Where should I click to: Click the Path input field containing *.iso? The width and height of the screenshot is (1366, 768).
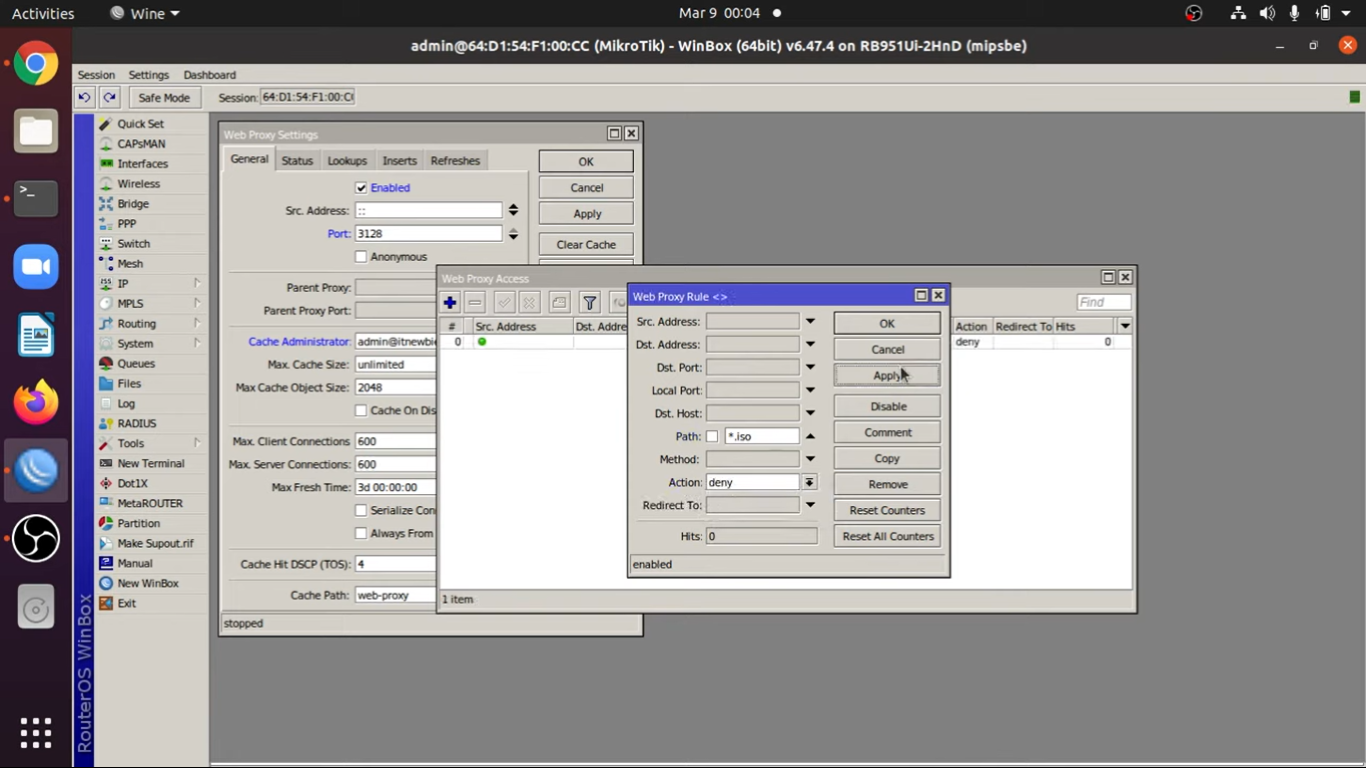click(762, 437)
